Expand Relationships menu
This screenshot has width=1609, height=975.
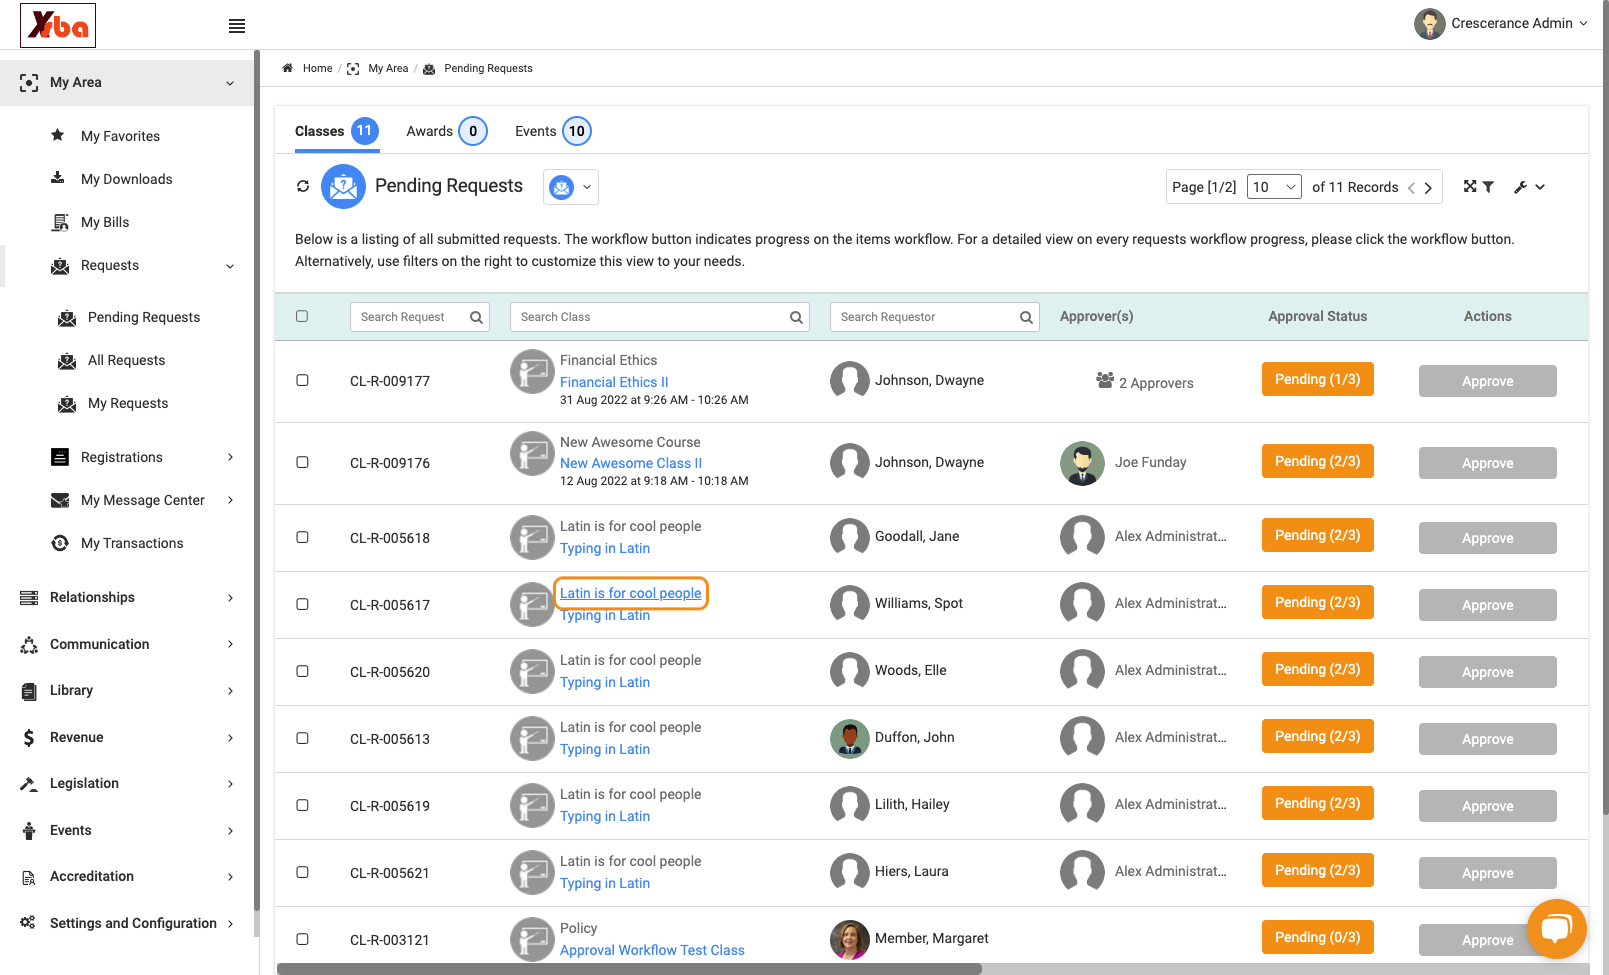click(230, 598)
